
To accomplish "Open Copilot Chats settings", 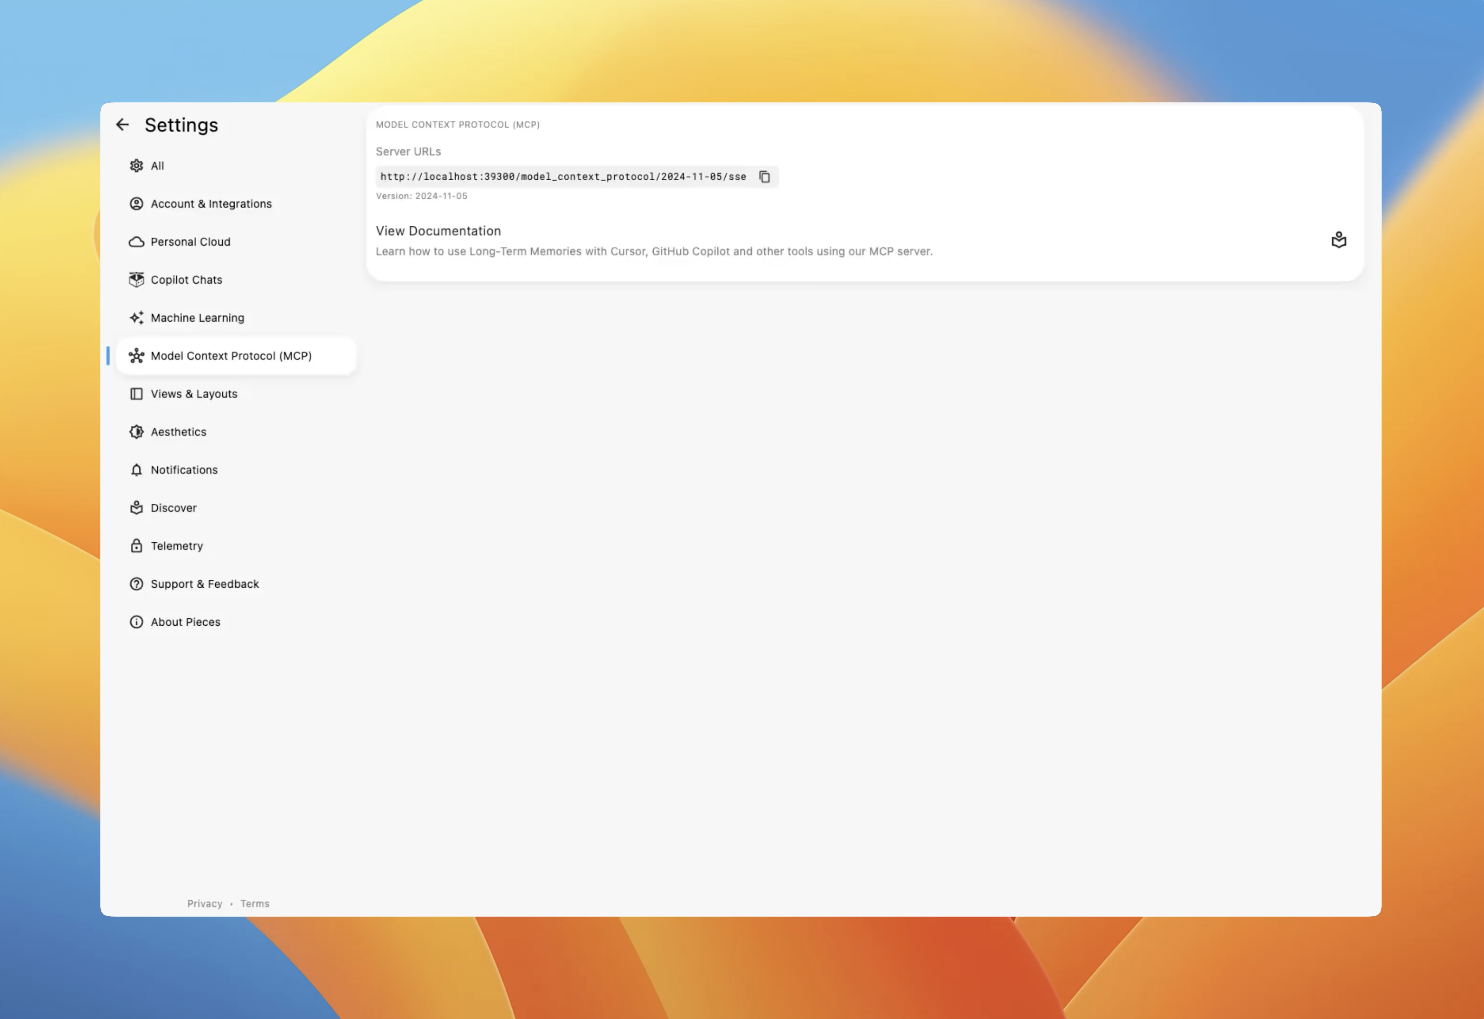I will pos(236,280).
